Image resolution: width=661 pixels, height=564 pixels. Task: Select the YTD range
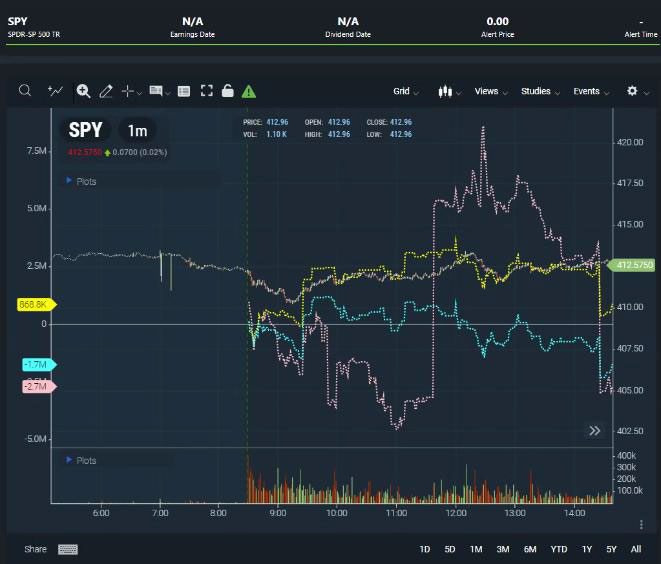coord(559,549)
